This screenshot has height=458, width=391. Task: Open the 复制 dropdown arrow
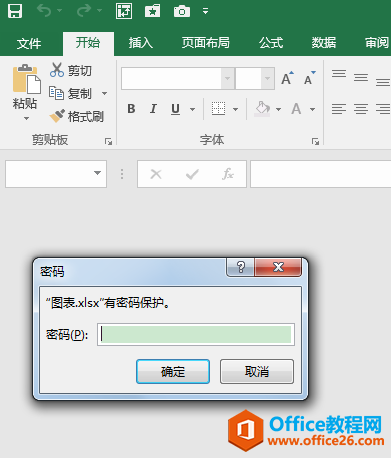(105, 93)
